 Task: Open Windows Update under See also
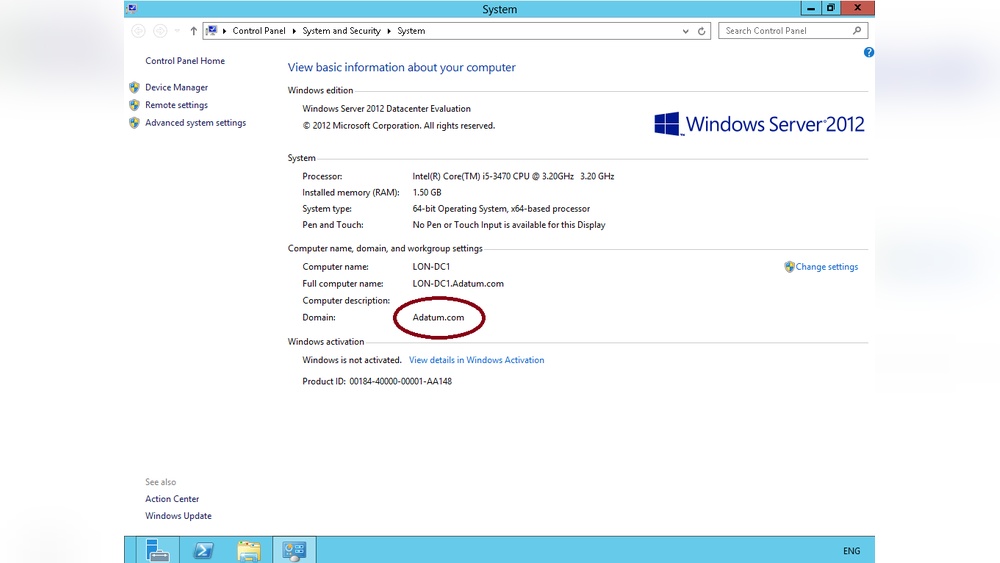pyautogui.click(x=178, y=516)
